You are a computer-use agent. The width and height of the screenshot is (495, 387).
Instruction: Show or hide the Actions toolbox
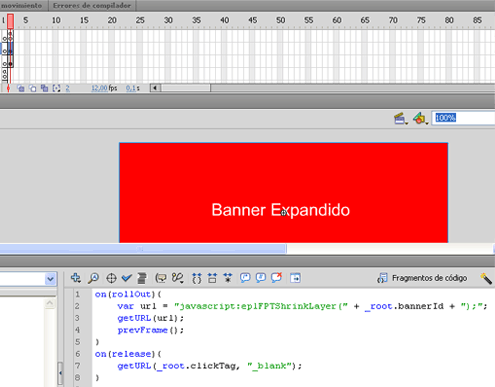[x=295, y=278]
